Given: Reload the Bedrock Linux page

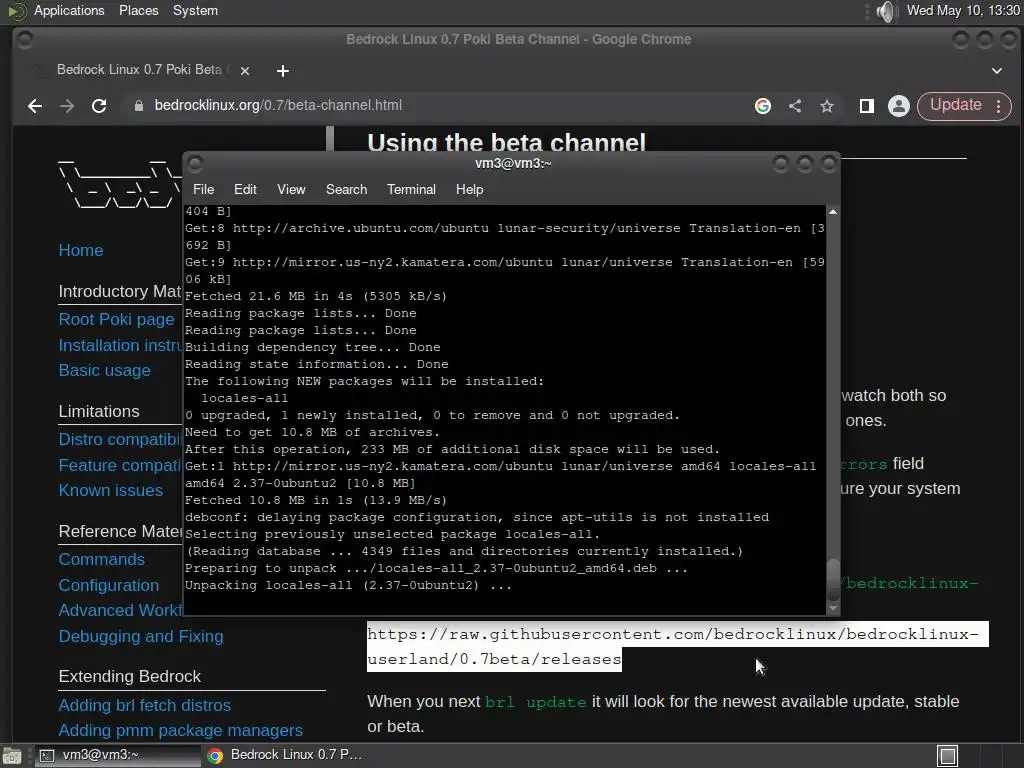Looking at the screenshot, I should pyautogui.click(x=99, y=106).
